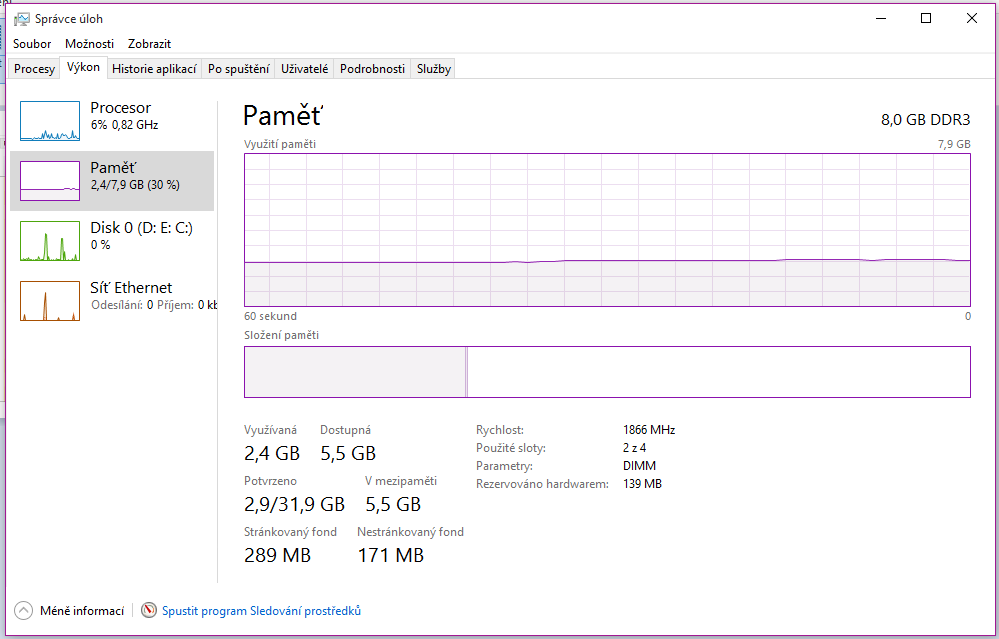Screen dimensions: 999x639
Task: Select the Paměť mini graph thumbnail
Action: pos(50,181)
